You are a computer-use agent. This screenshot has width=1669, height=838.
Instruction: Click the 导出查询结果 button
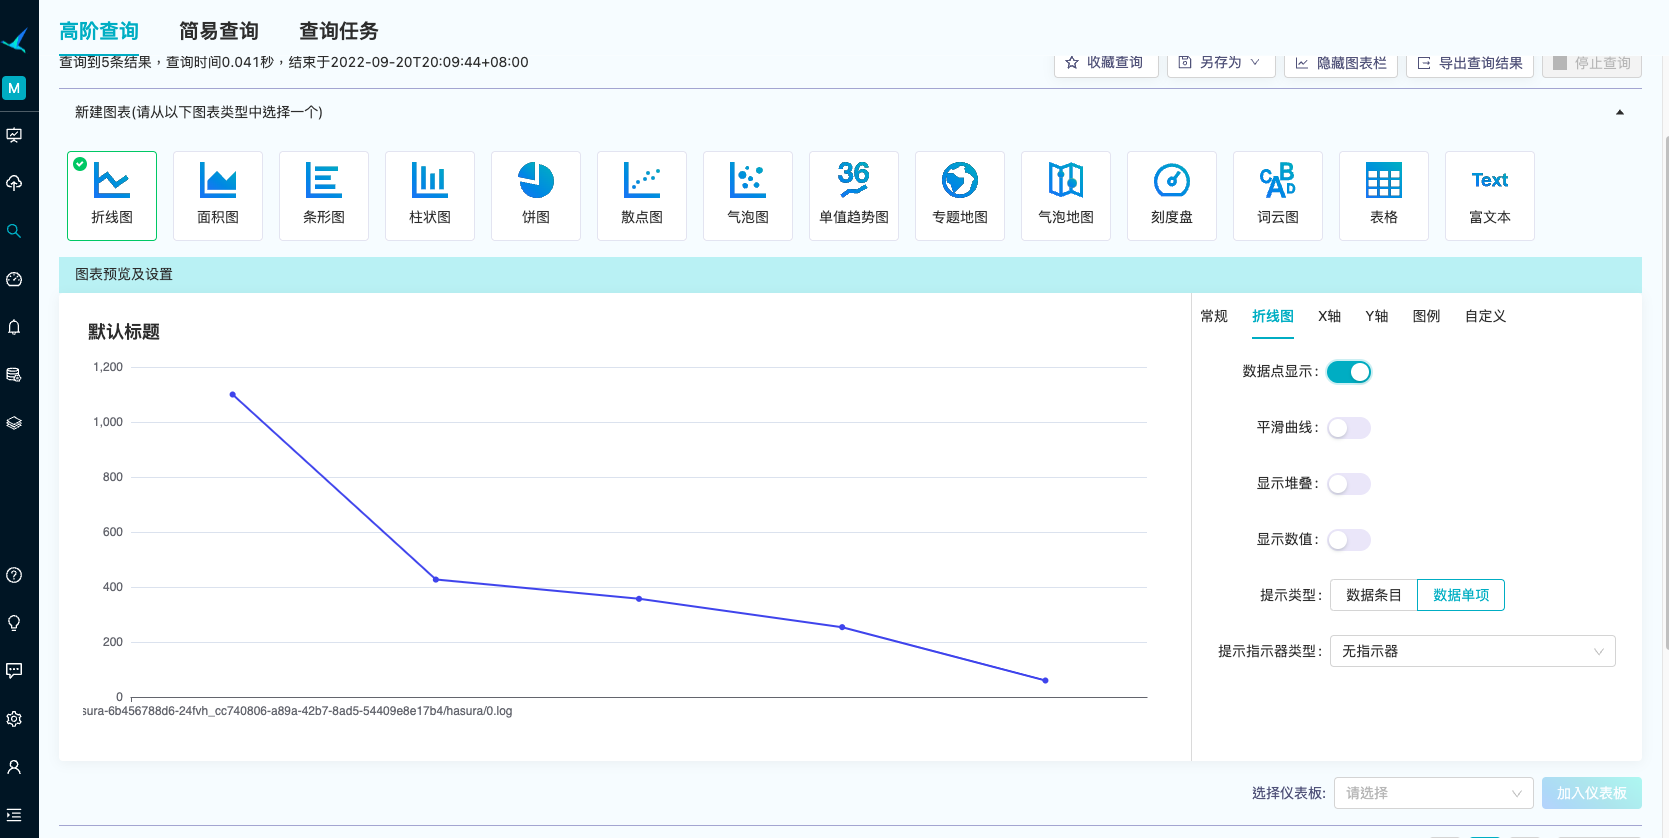[x=1470, y=62]
